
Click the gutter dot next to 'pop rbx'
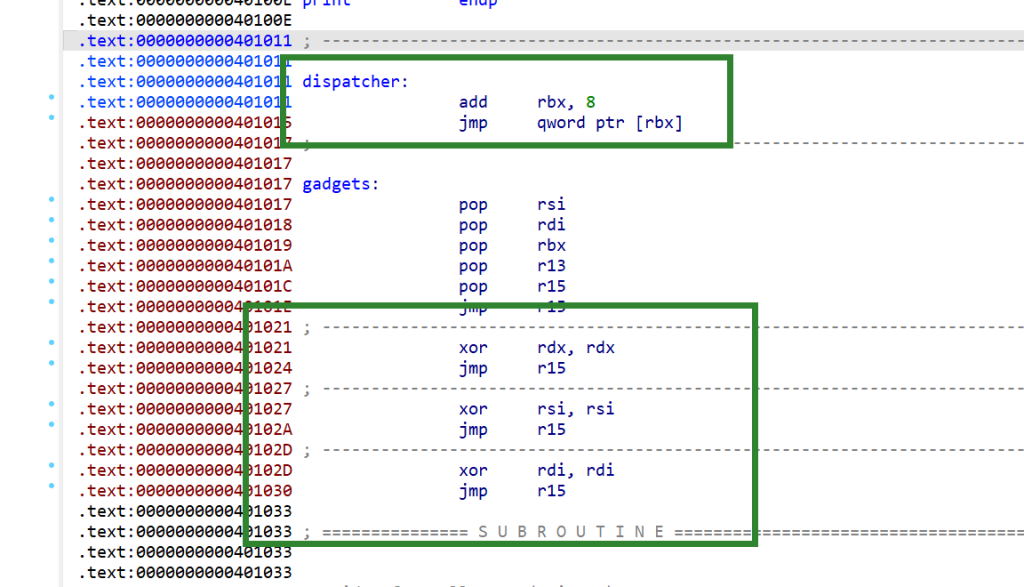point(51,241)
